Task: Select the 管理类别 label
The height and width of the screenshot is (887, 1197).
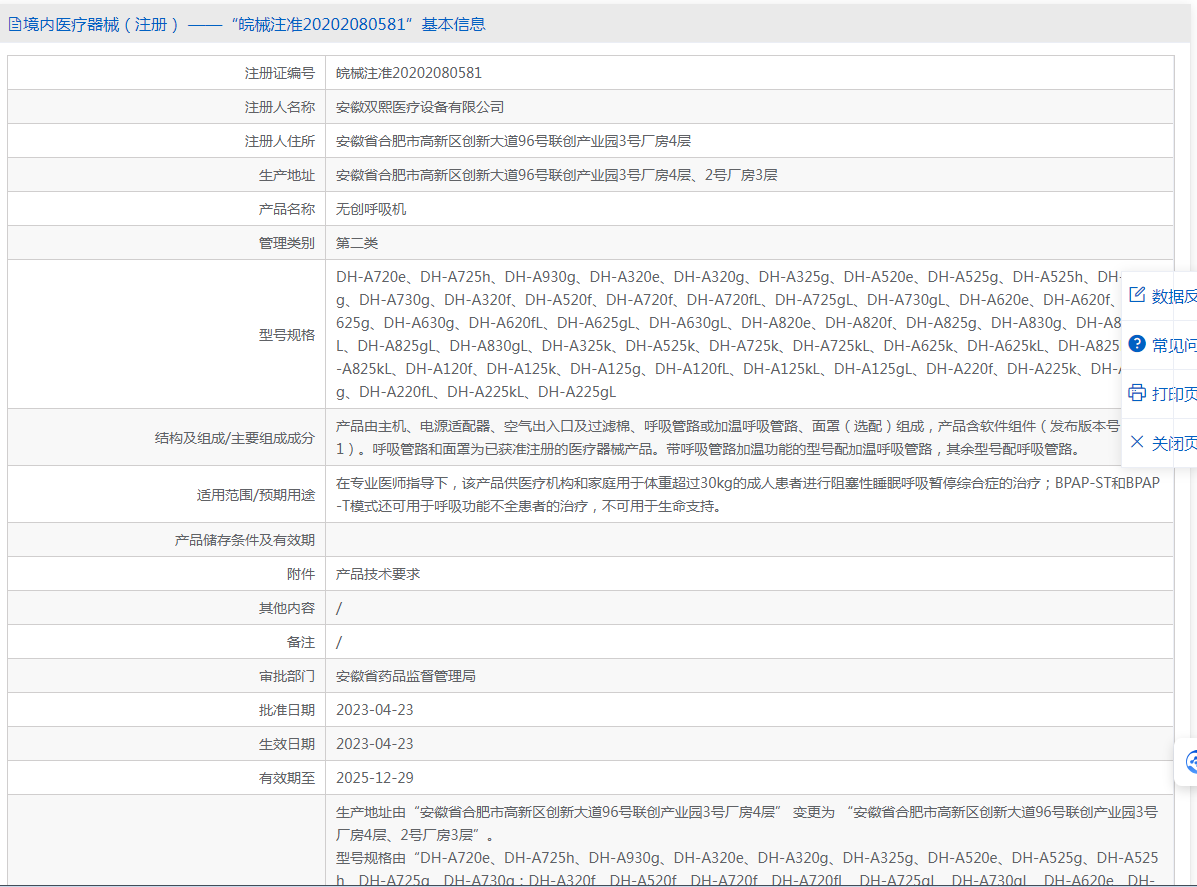Action: tap(286, 243)
